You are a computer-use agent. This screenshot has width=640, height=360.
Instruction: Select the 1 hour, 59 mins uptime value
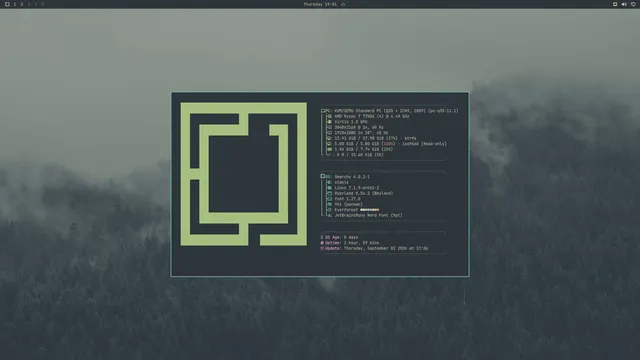click(x=361, y=243)
